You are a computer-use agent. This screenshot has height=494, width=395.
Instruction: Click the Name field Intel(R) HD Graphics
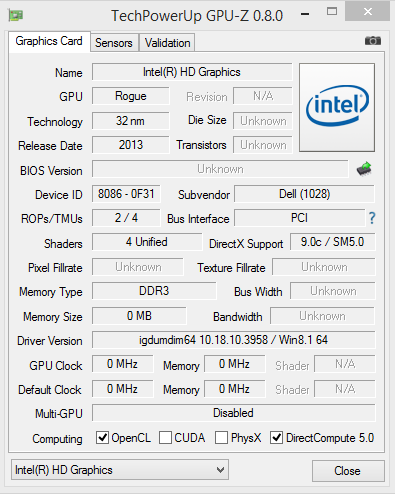[x=192, y=72]
